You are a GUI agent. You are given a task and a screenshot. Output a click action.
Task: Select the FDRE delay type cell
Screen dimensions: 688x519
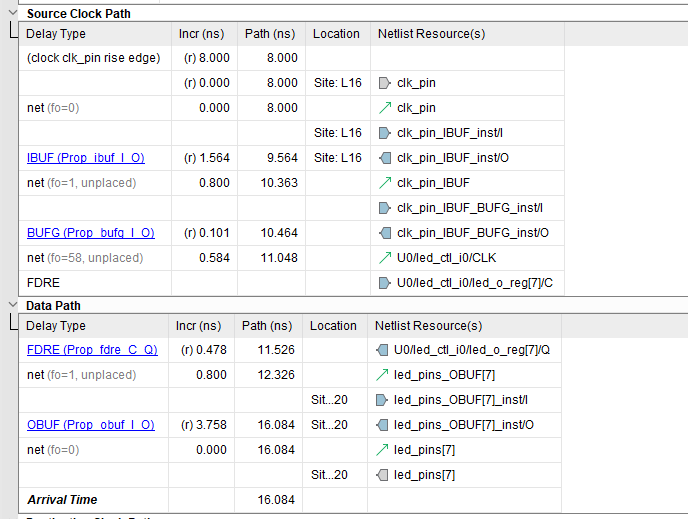coord(95,283)
